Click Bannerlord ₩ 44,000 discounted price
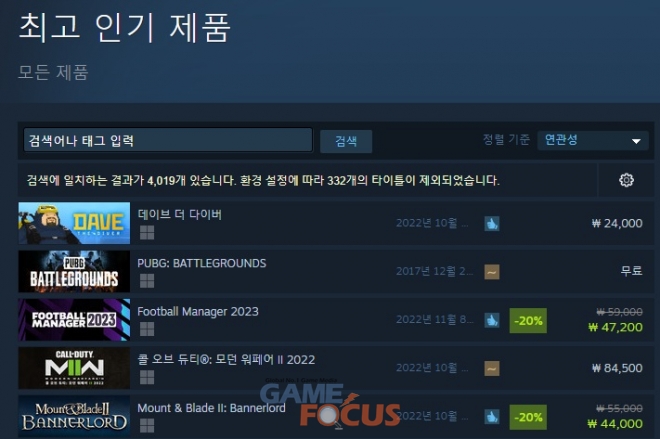660x439 pixels. tap(615, 423)
